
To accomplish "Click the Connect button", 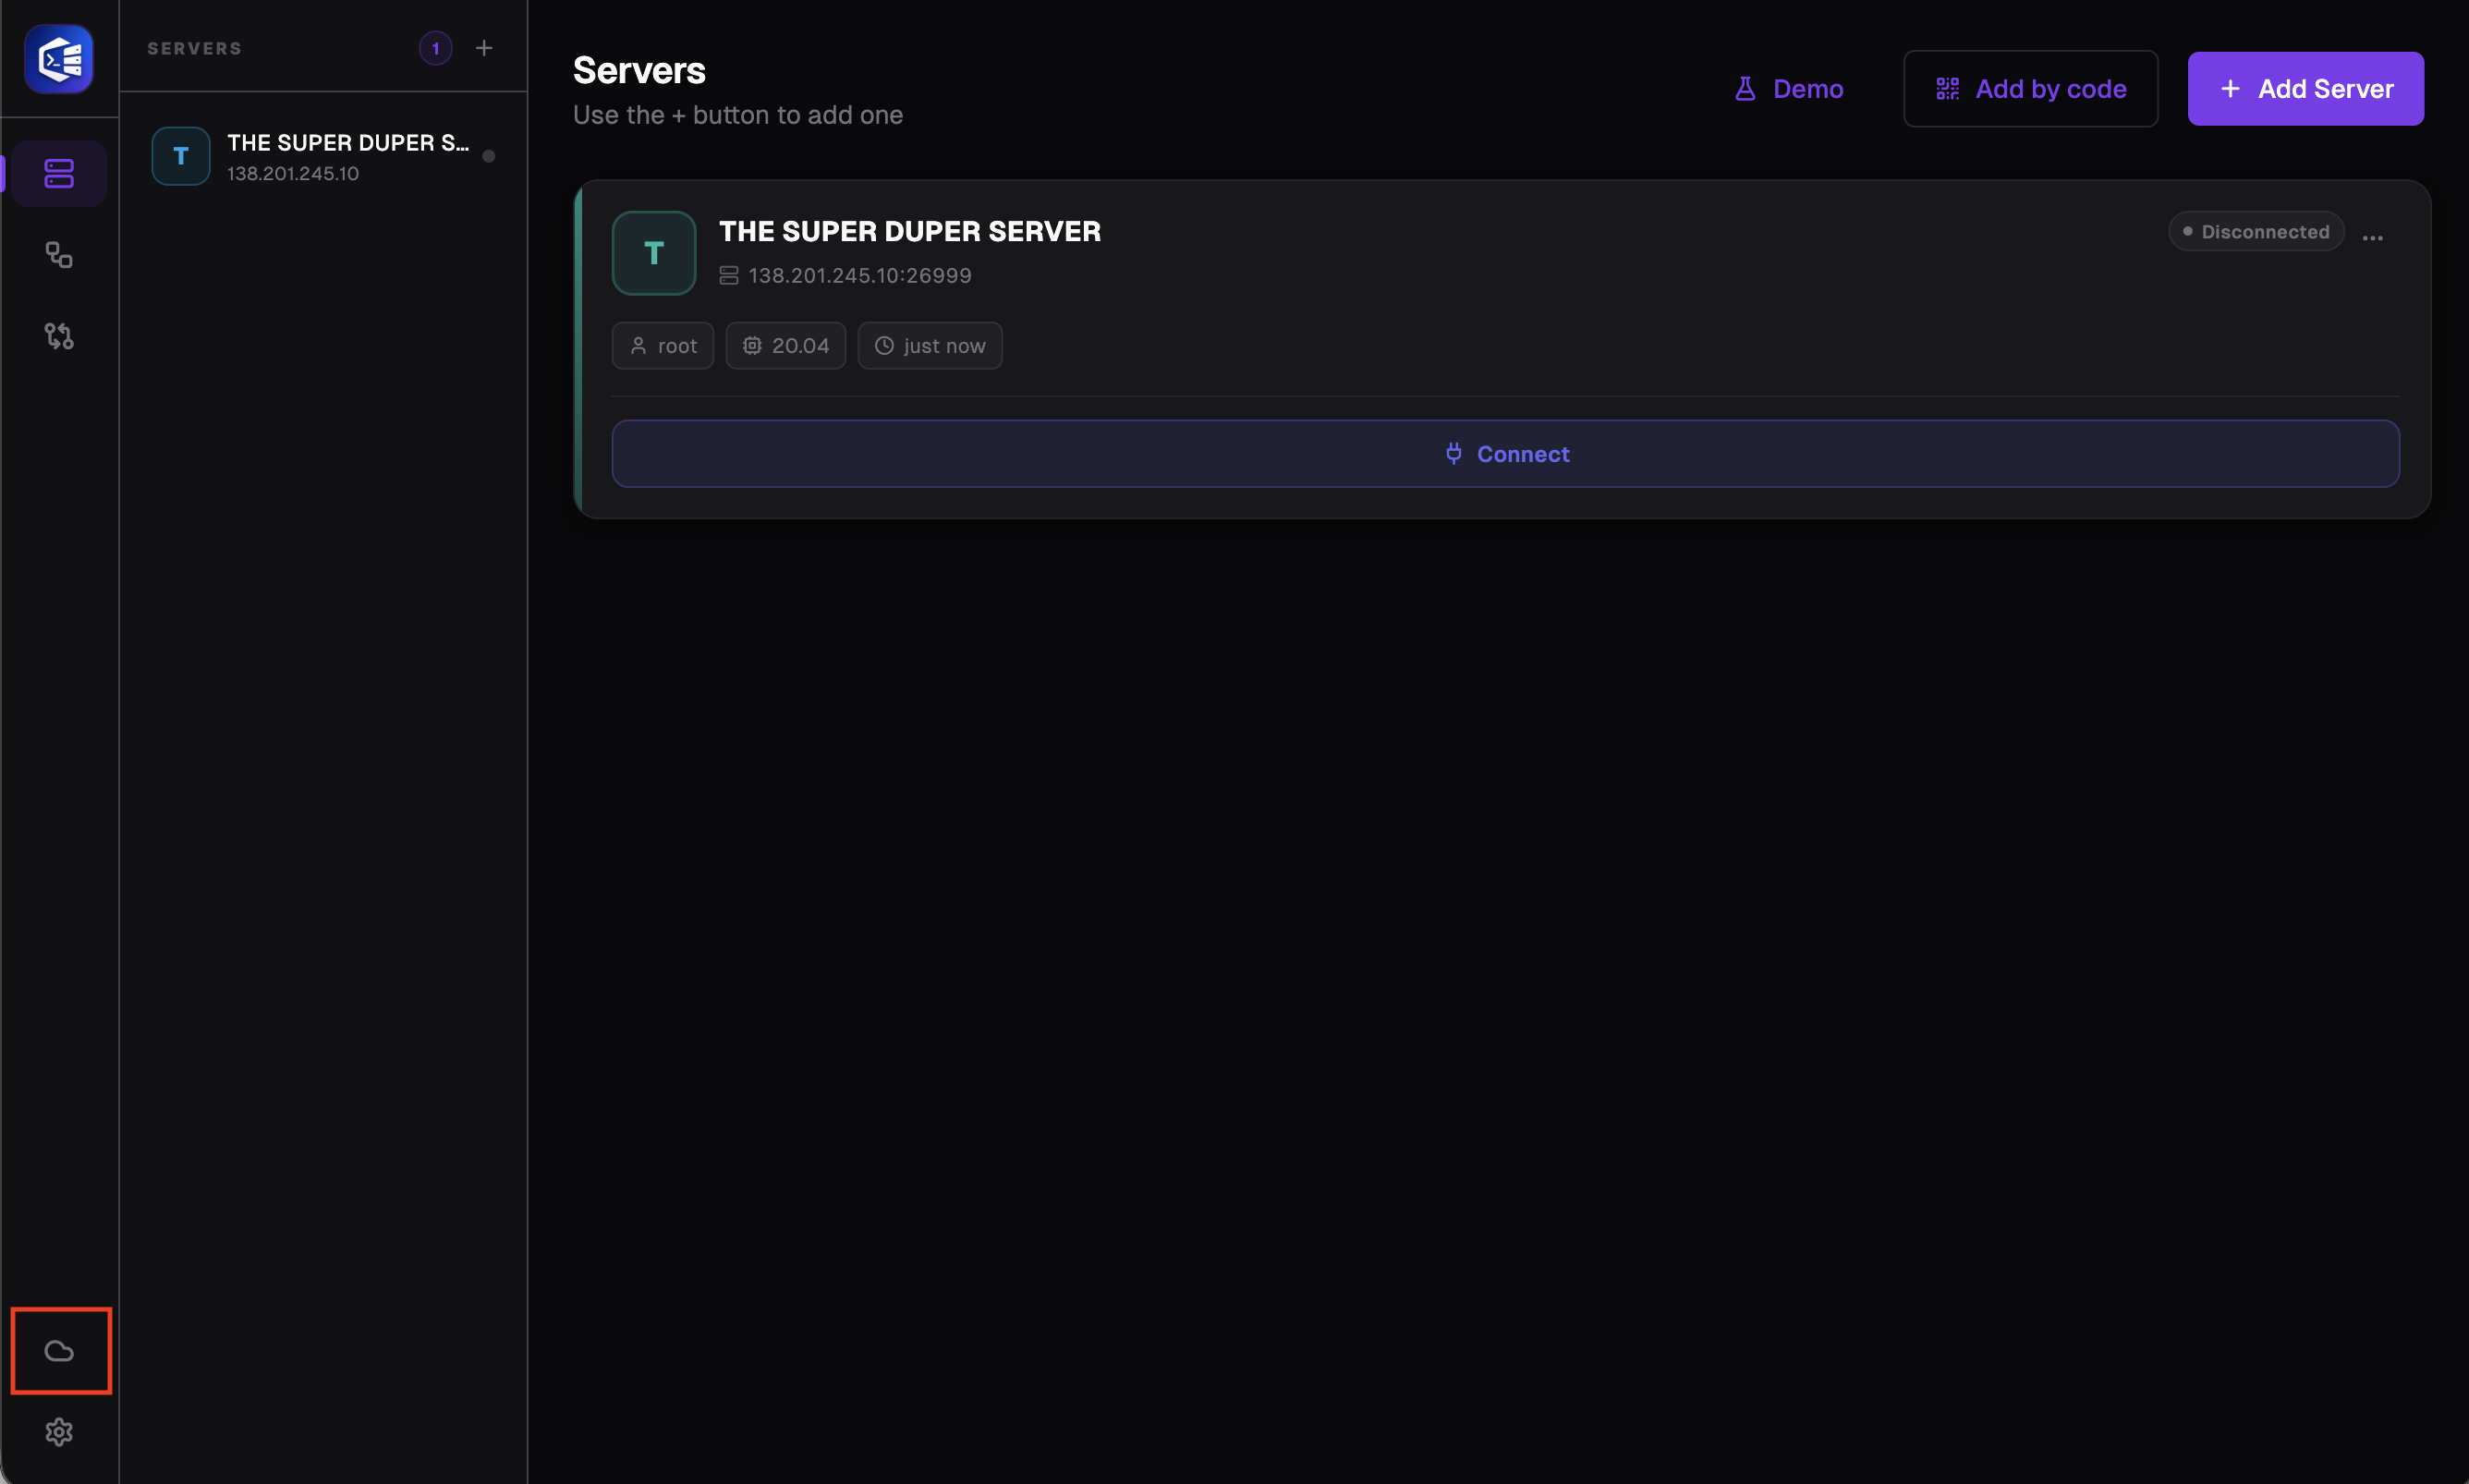I will pos(1505,454).
